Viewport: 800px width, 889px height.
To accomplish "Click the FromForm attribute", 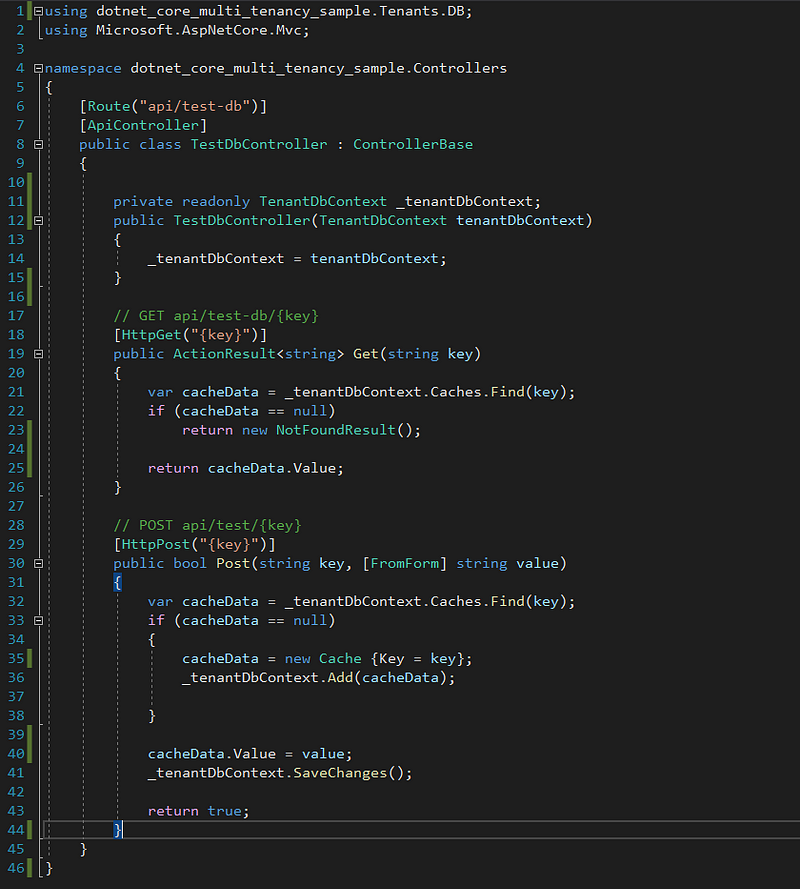I will coord(404,564).
